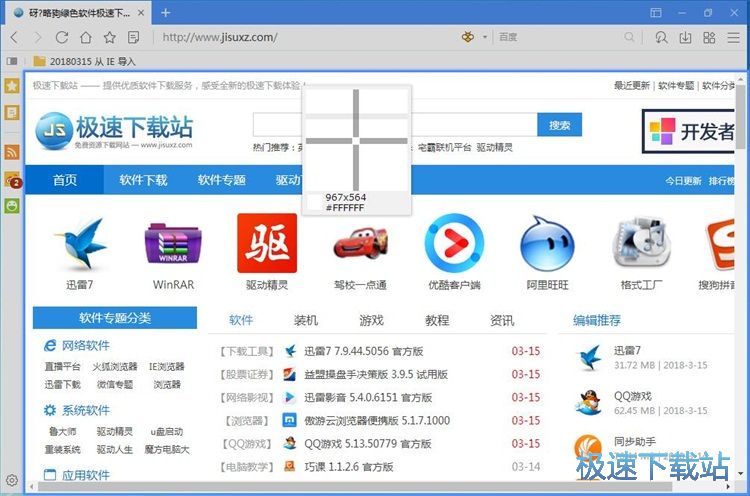
Task: Click the blue 搜索 button
Action: [559, 125]
